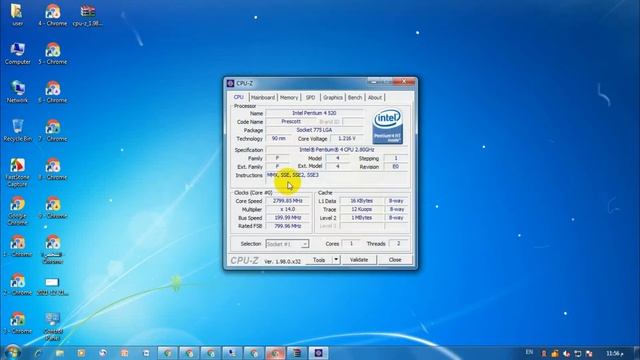
Task: Open the '3 - Chrome' desktop shortcut
Action: pyautogui.click(x=17, y=323)
